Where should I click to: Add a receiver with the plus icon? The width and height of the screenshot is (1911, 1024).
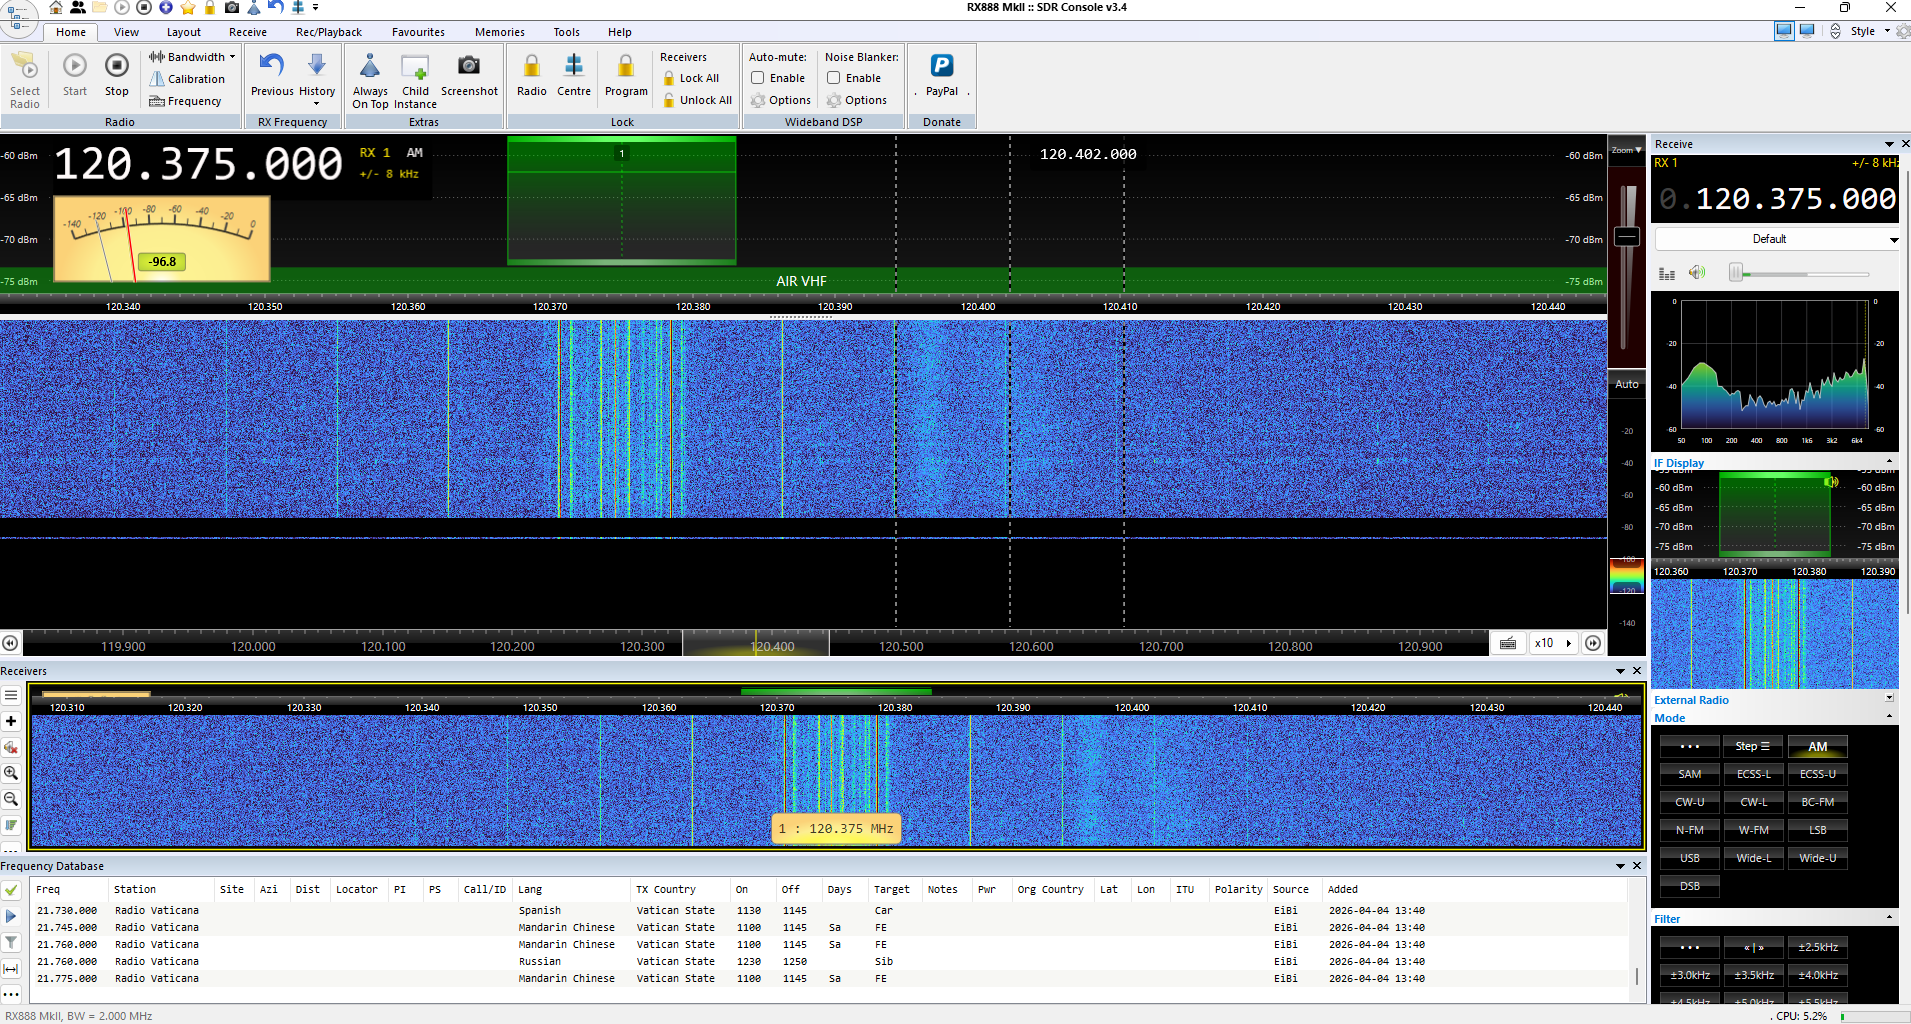(x=11, y=721)
